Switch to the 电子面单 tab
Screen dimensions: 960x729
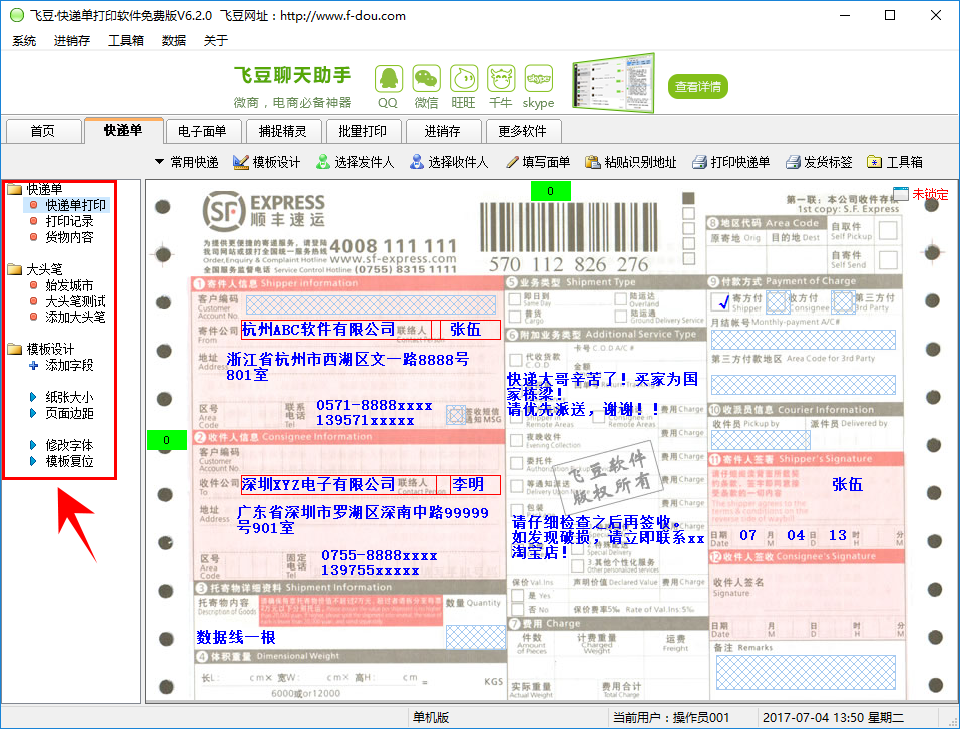click(x=202, y=131)
